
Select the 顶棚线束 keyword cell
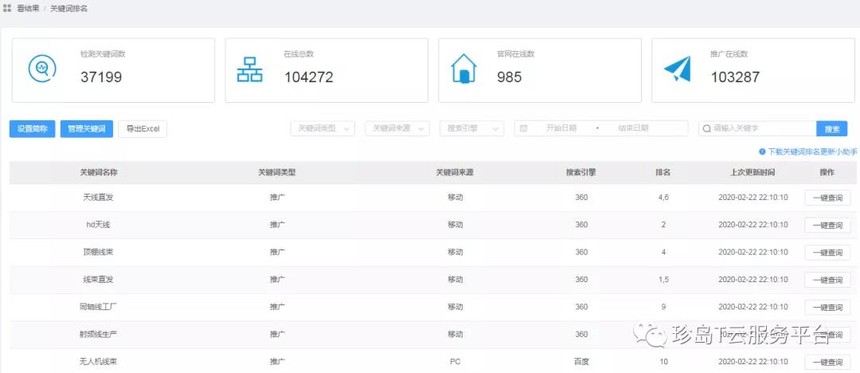coord(99,252)
